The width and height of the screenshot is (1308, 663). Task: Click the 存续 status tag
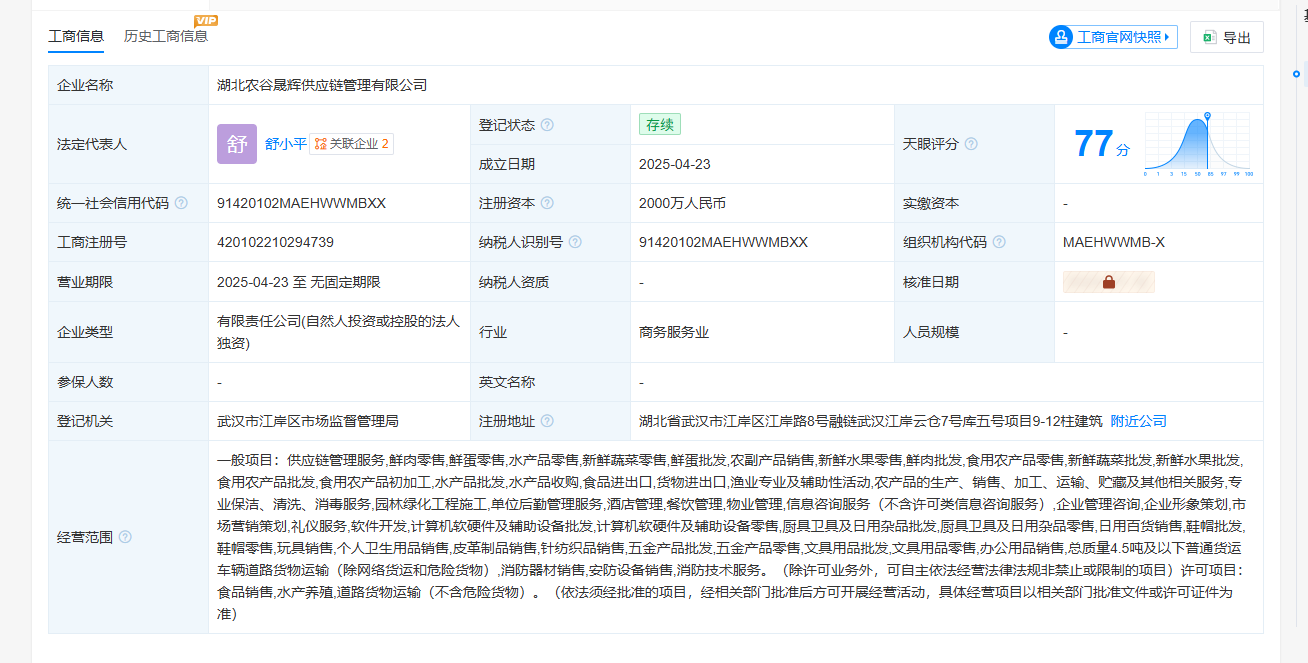click(x=660, y=125)
